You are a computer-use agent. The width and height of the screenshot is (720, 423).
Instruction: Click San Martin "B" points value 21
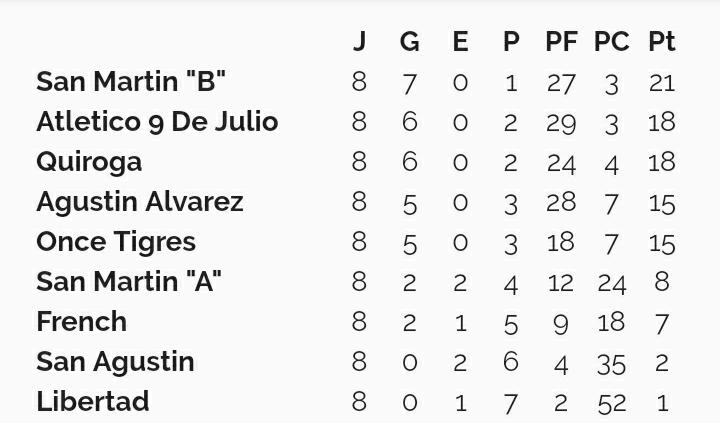pos(662,83)
